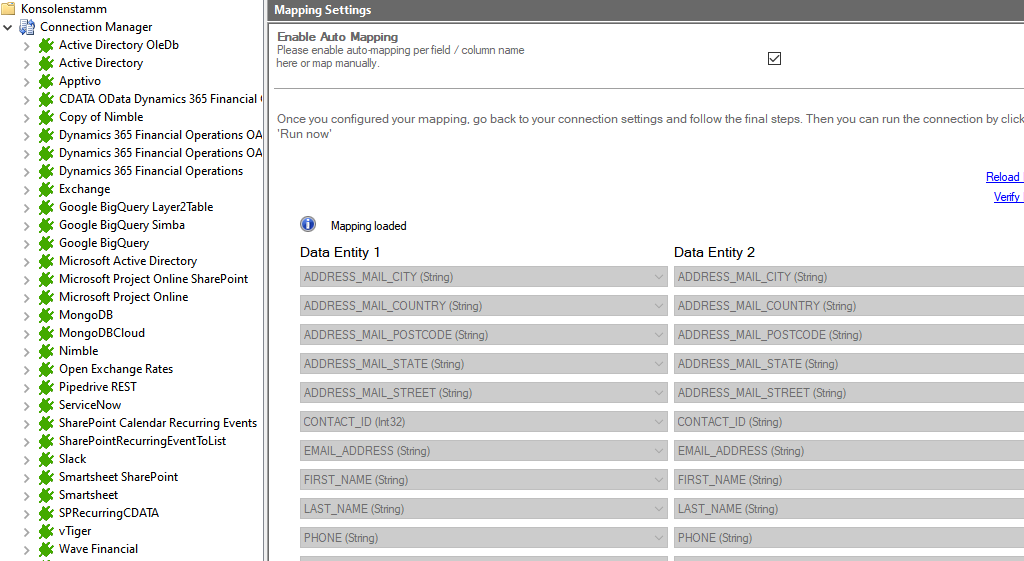Click the Wave Financial connection icon
The height and width of the screenshot is (561, 1024).
[x=46, y=549]
